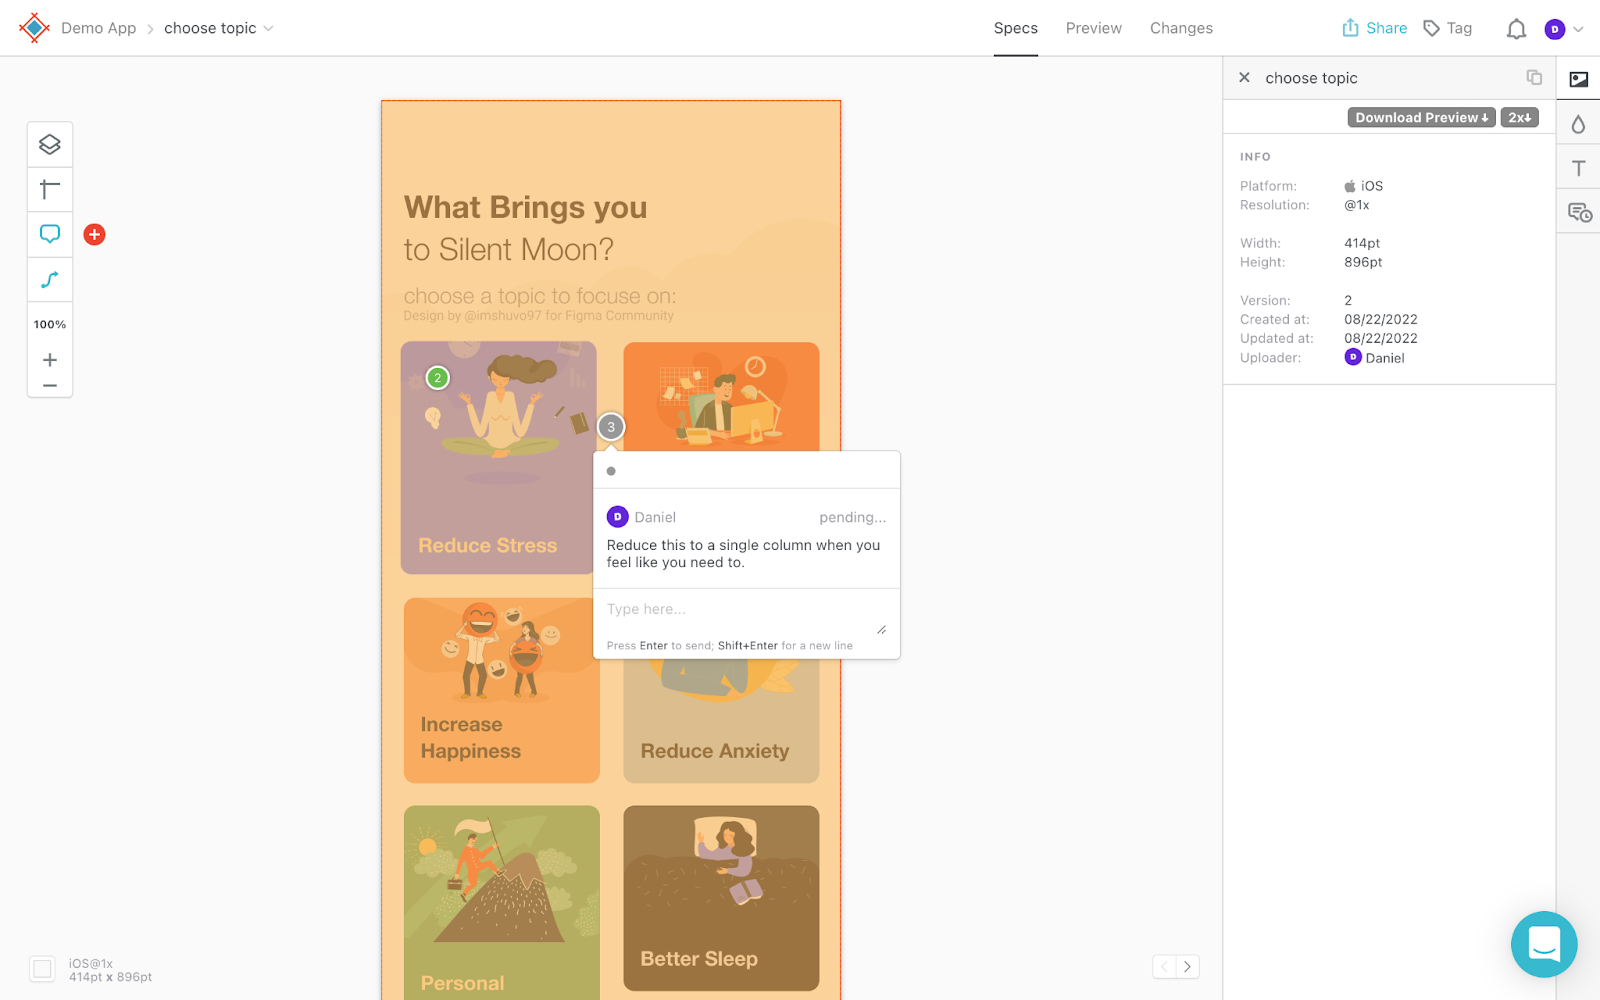Click 'to Silent Moon?' text
The height and width of the screenshot is (1000, 1600).
(508, 249)
